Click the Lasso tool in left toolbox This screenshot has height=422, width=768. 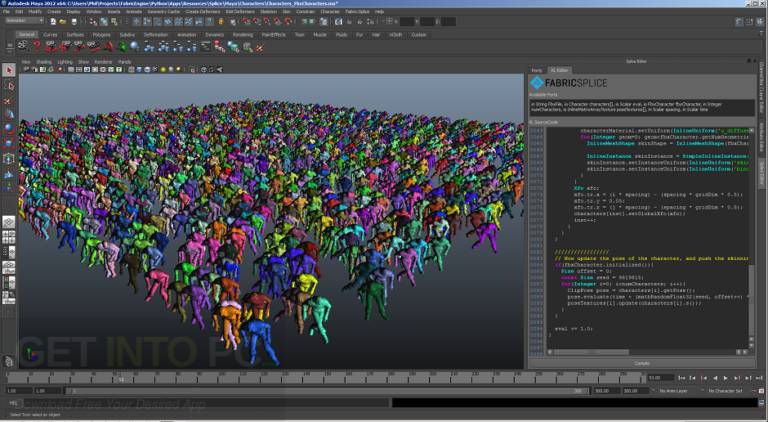pyautogui.click(x=9, y=86)
